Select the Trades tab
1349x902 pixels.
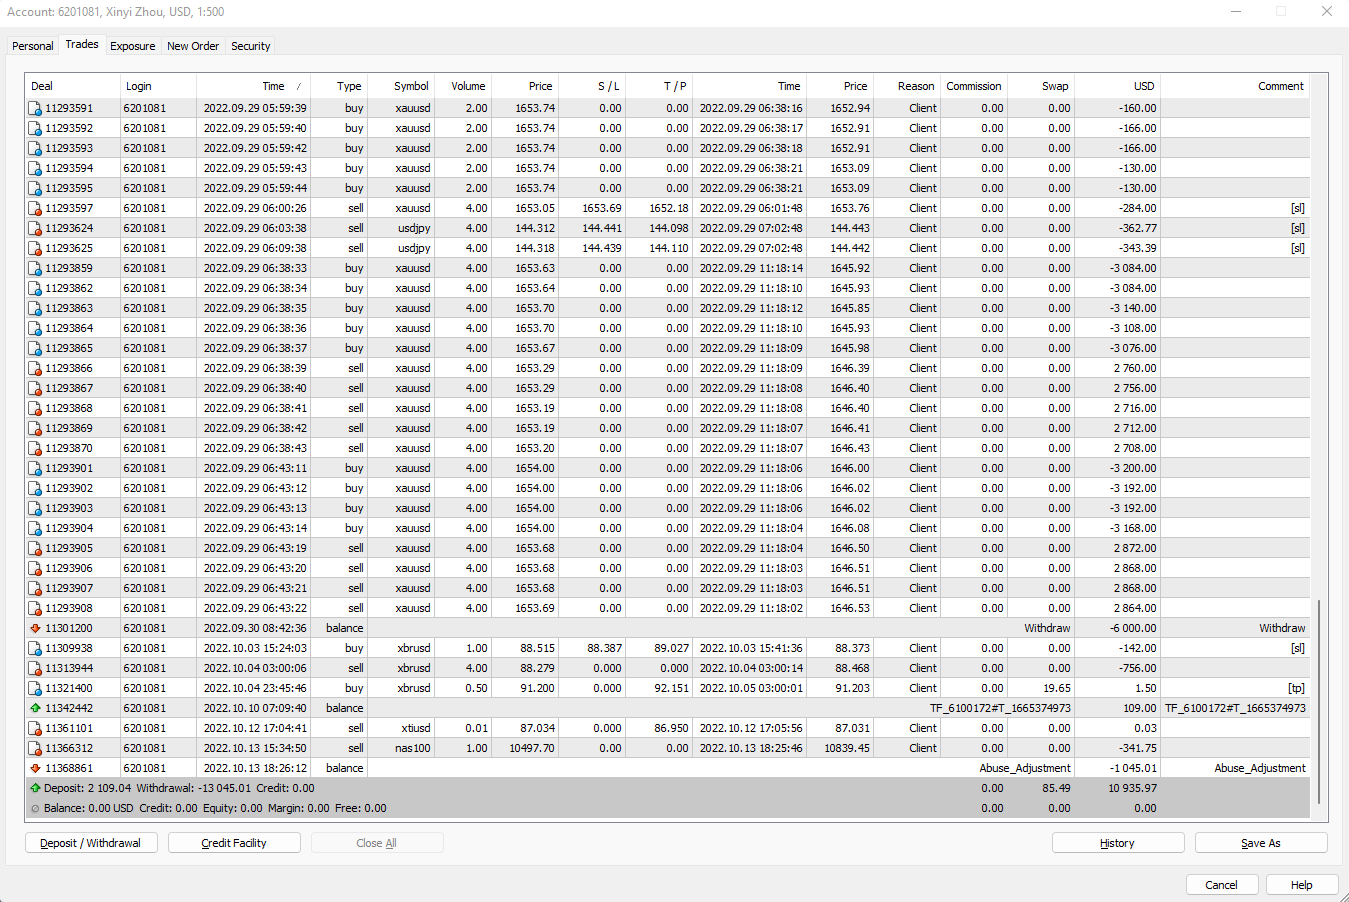[x=82, y=44]
